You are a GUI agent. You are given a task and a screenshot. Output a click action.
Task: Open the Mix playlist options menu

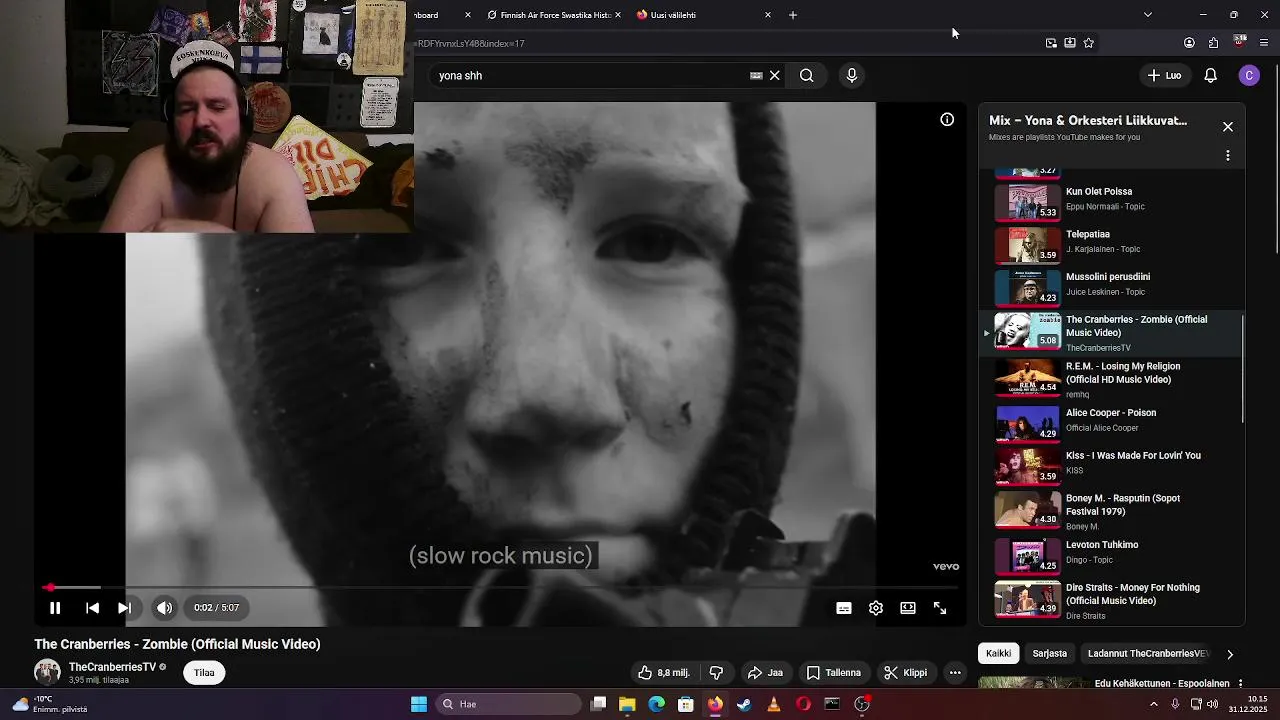tap(1228, 156)
